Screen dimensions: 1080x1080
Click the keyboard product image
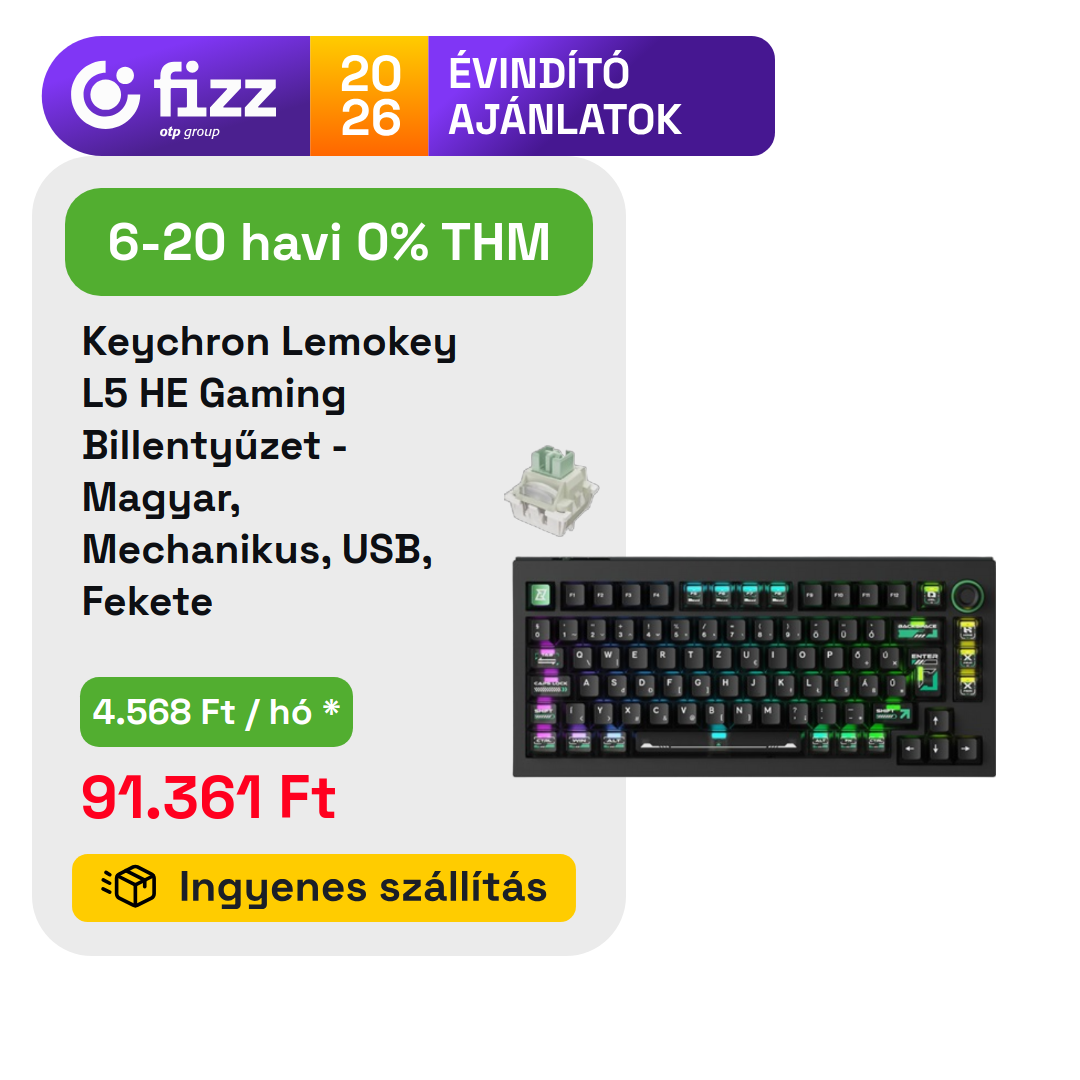click(754, 667)
